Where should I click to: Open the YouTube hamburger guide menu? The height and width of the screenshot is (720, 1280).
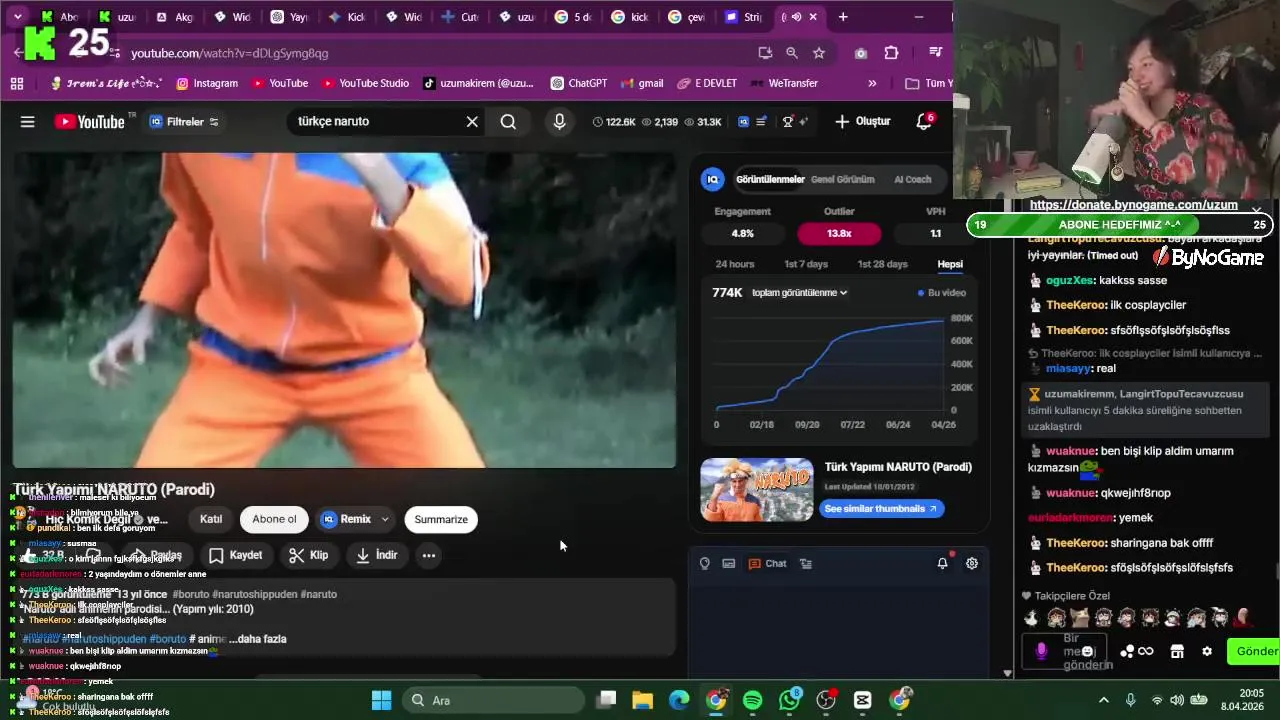click(28, 122)
